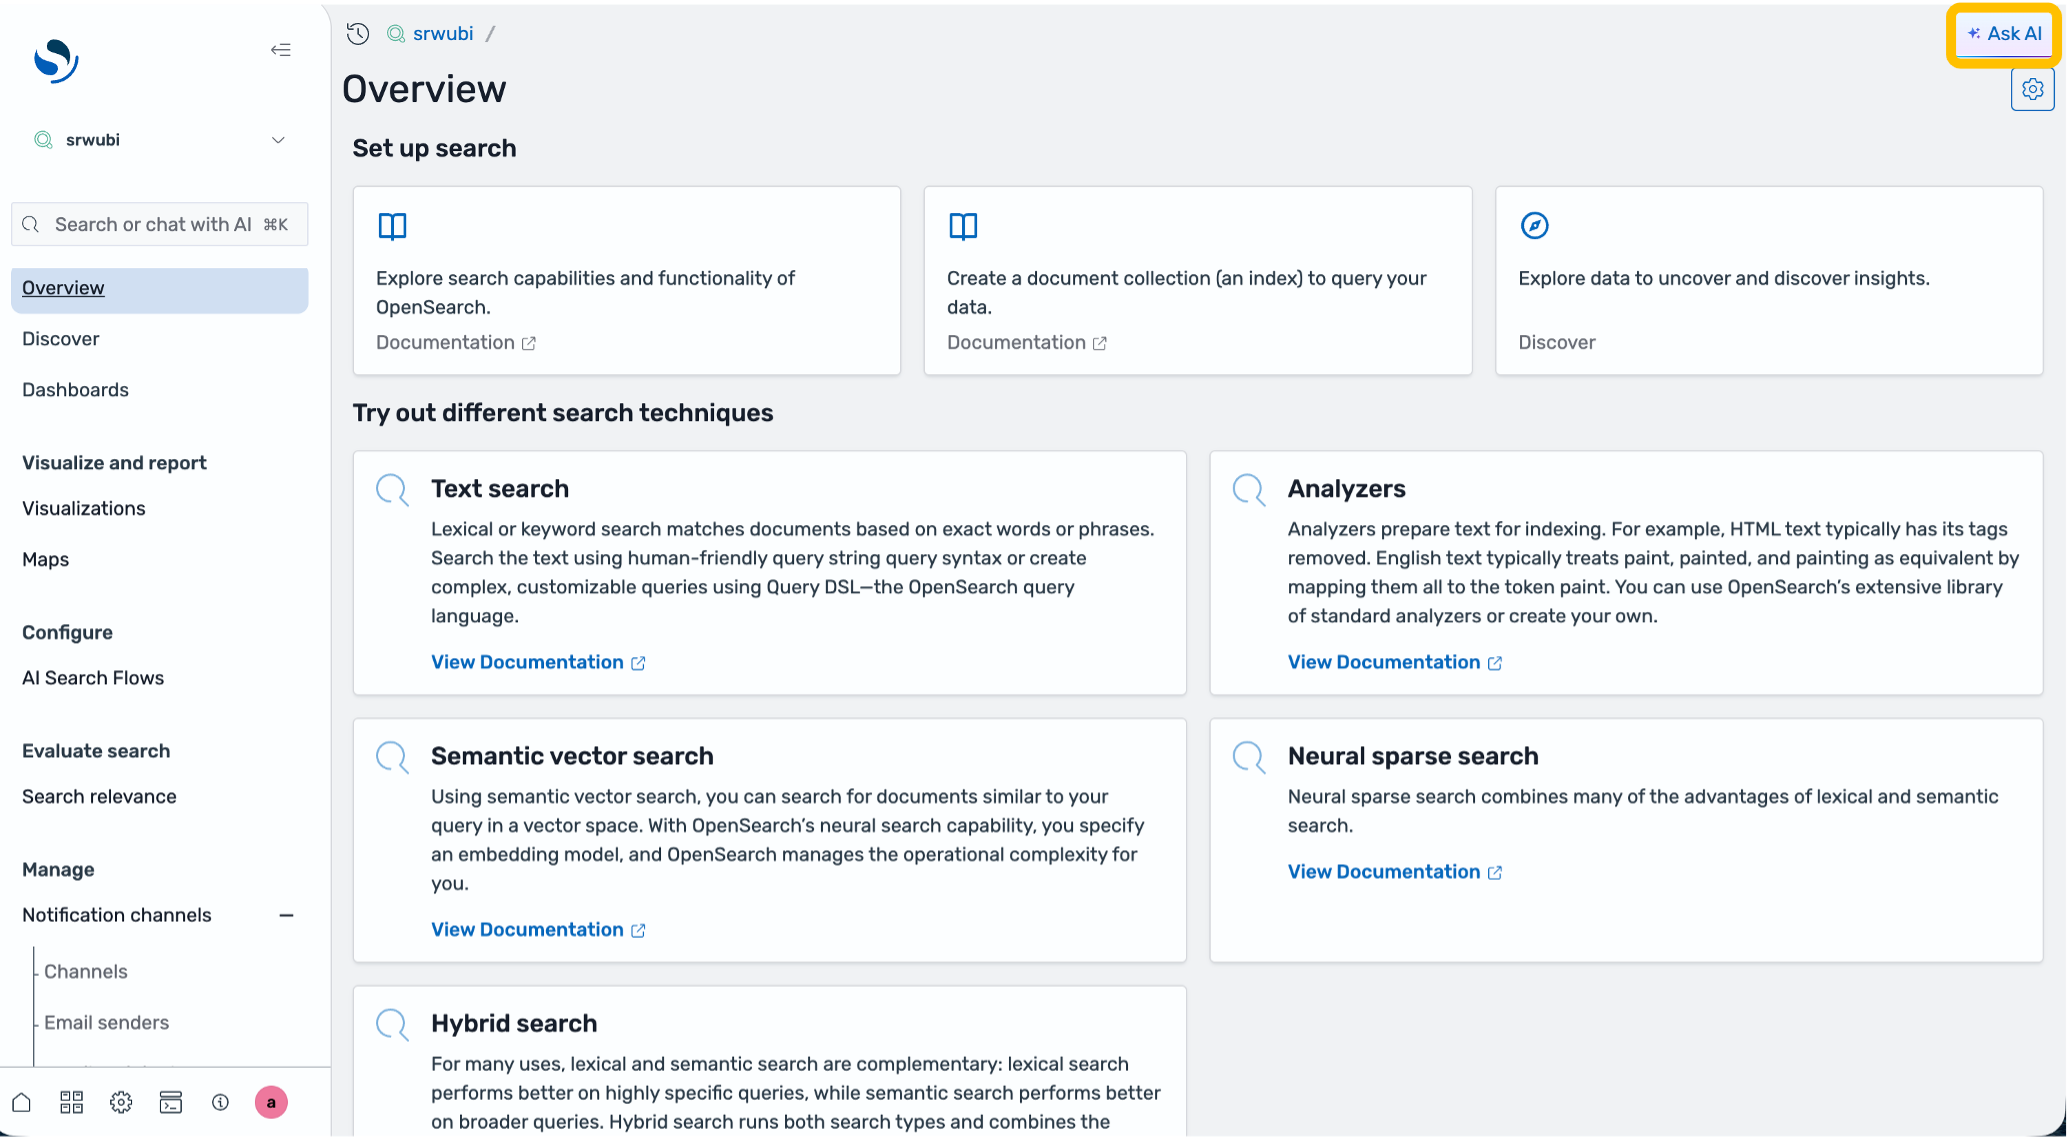
Task: Open the page settings gear at top right
Action: tap(2032, 90)
